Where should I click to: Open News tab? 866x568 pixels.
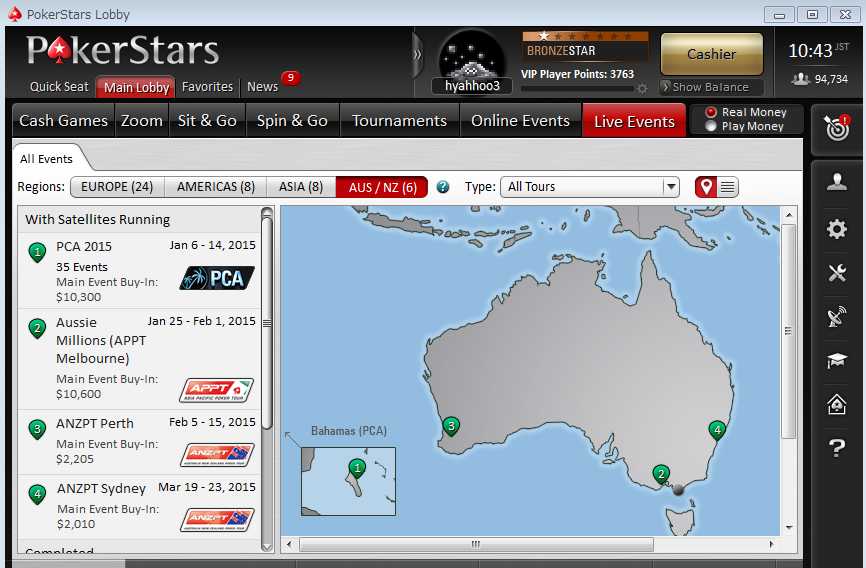click(262, 87)
